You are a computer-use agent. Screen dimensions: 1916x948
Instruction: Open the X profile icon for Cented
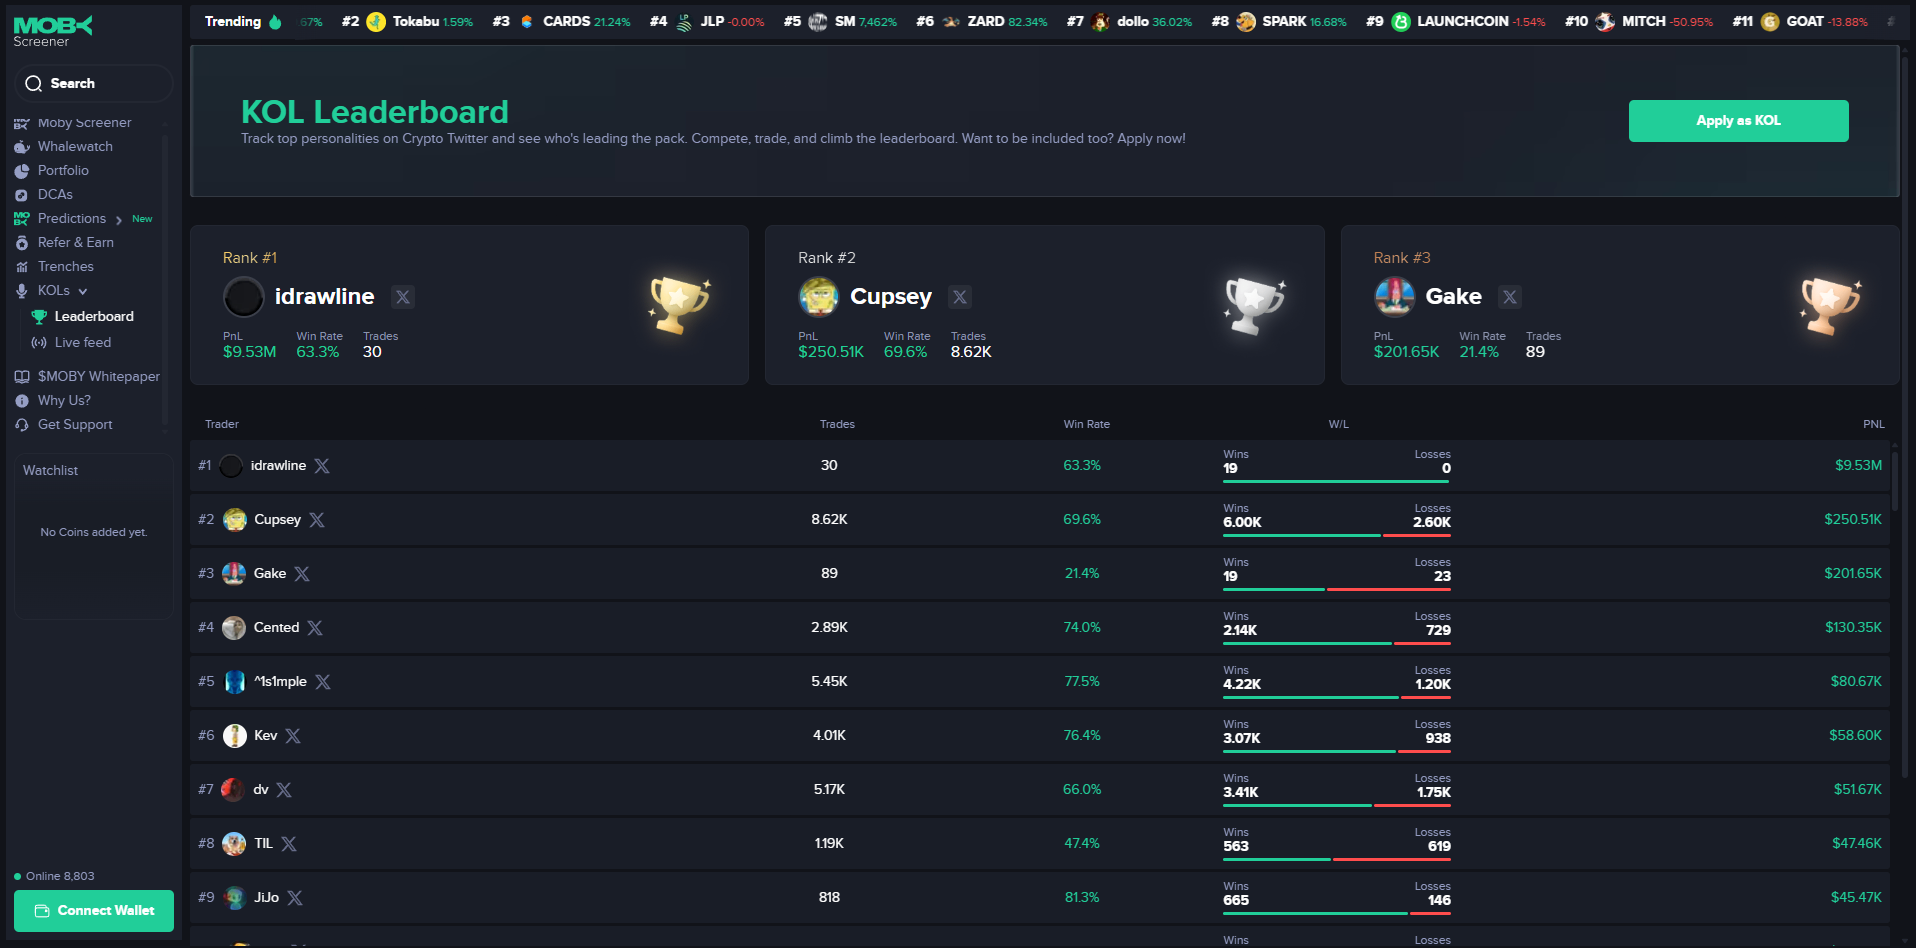tap(315, 628)
